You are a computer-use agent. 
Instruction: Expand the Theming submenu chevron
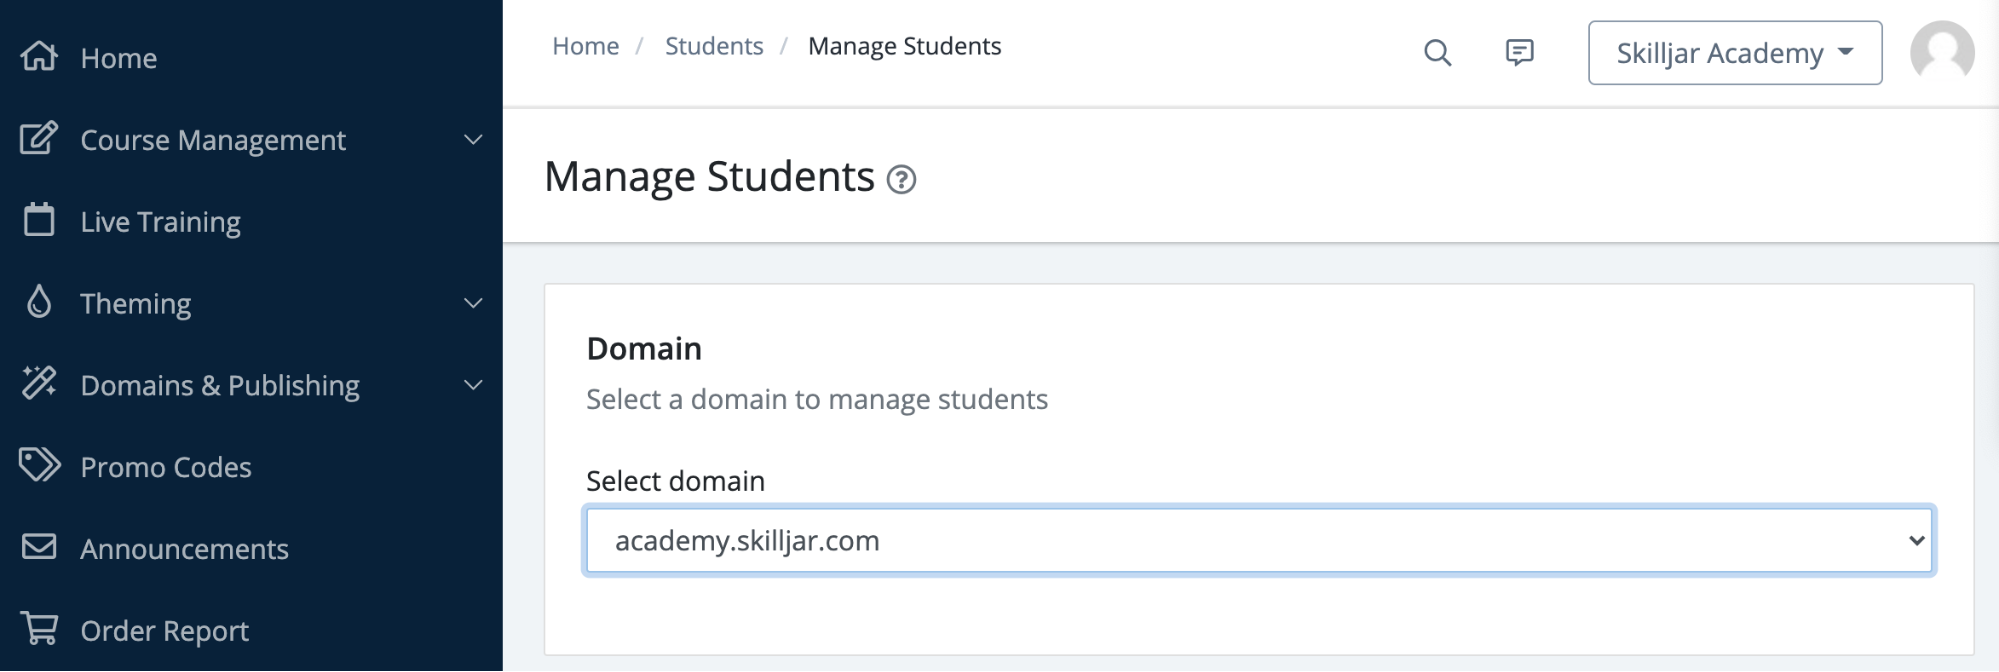tap(473, 303)
